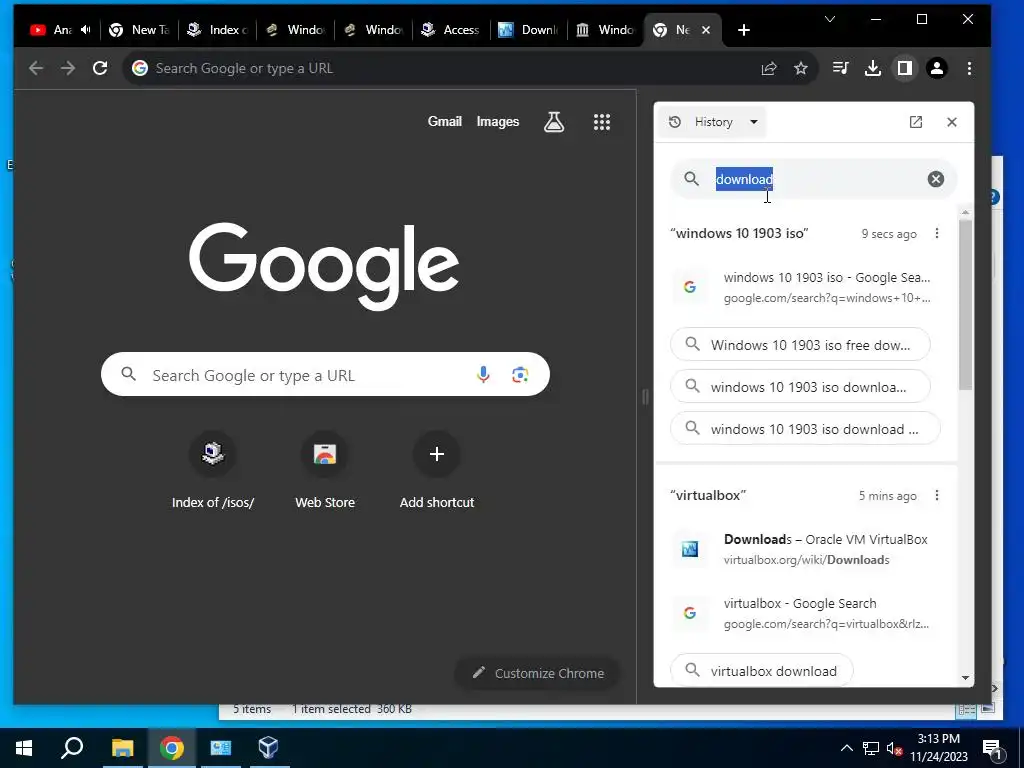
Task: Mute the audio on the YouTube tab
Action: point(86,29)
